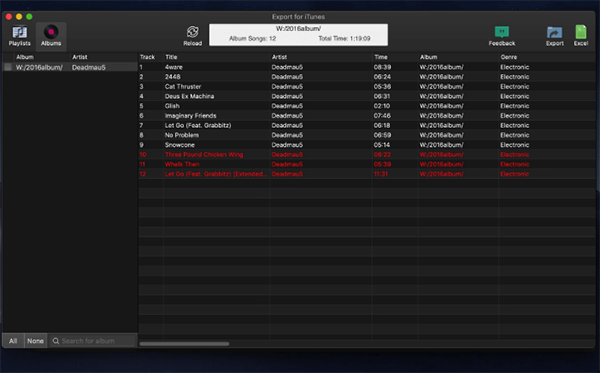
Task: Select red track Whelk Then
Action: (x=182, y=164)
